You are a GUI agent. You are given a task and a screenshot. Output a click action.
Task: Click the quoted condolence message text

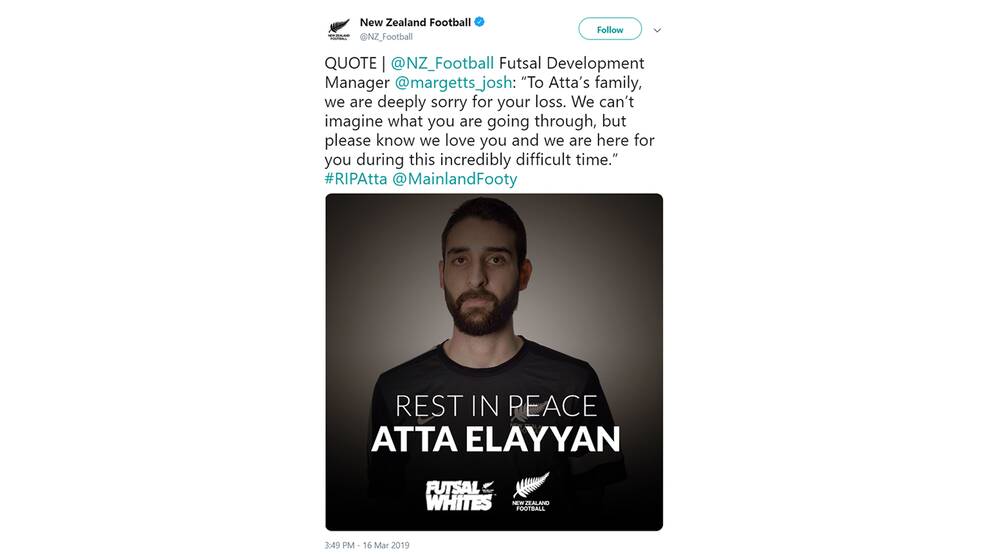(x=490, y=121)
